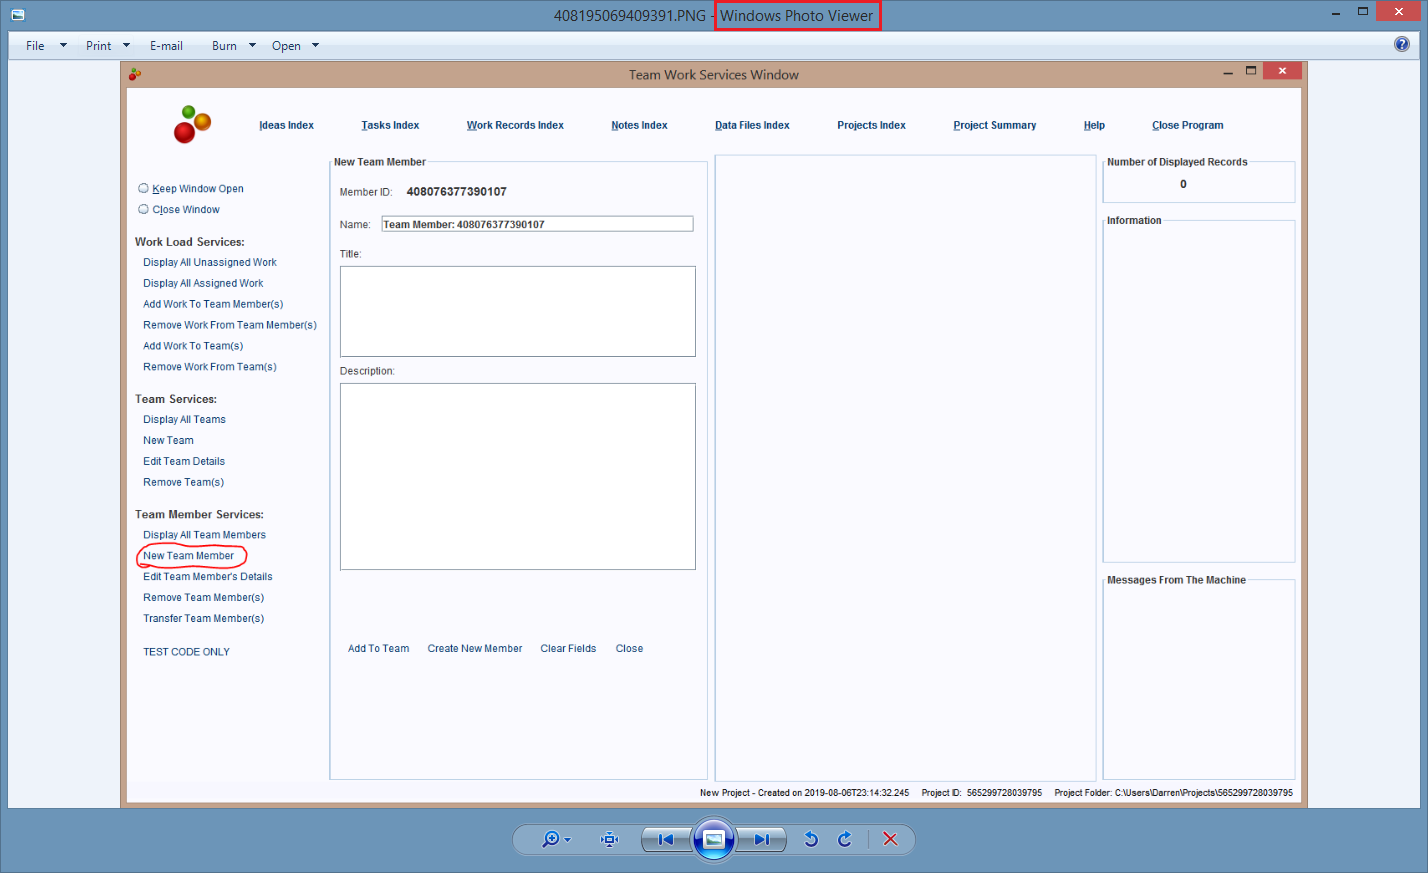Open the Tasks Index menu item
This screenshot has width=1428, height=873.
[390, 126]
